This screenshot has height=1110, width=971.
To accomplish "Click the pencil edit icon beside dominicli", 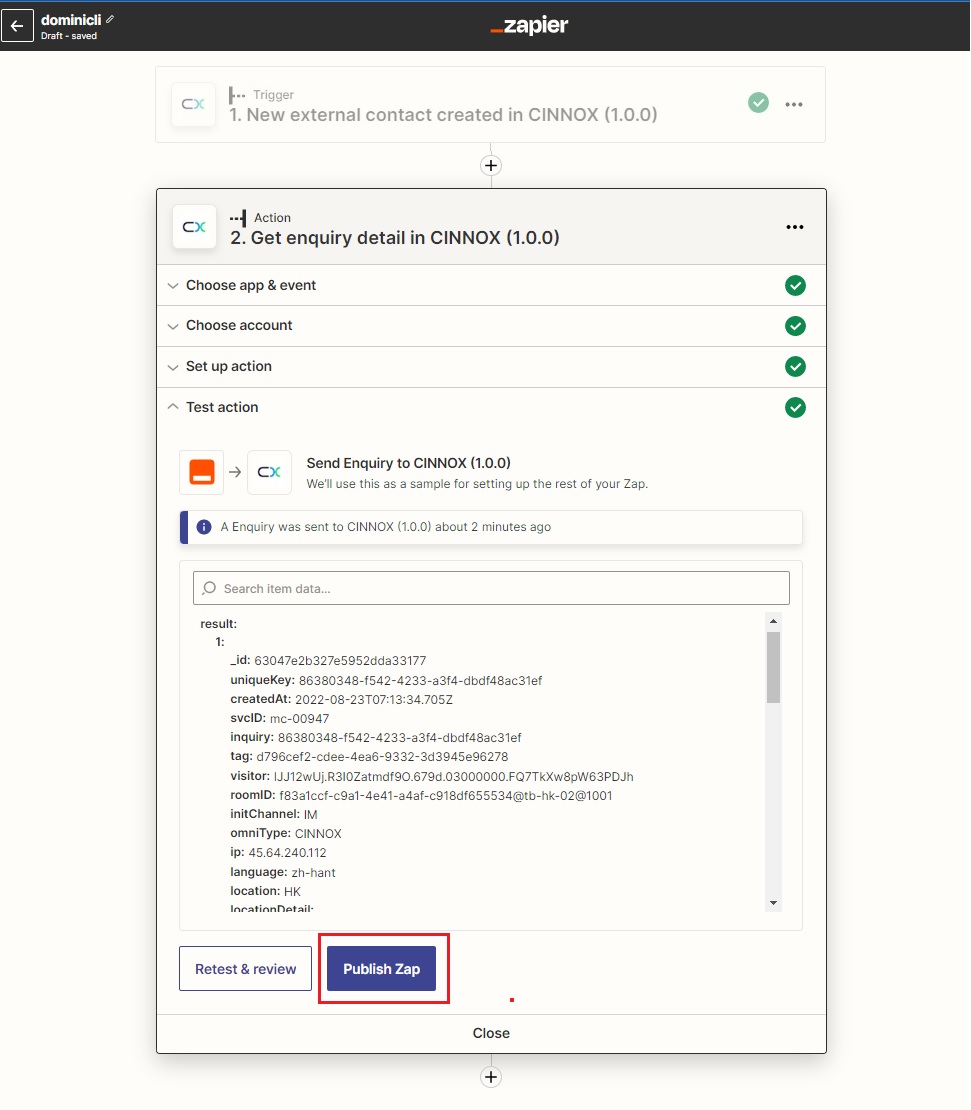I will pyautogui.click(x=110, y=19).
